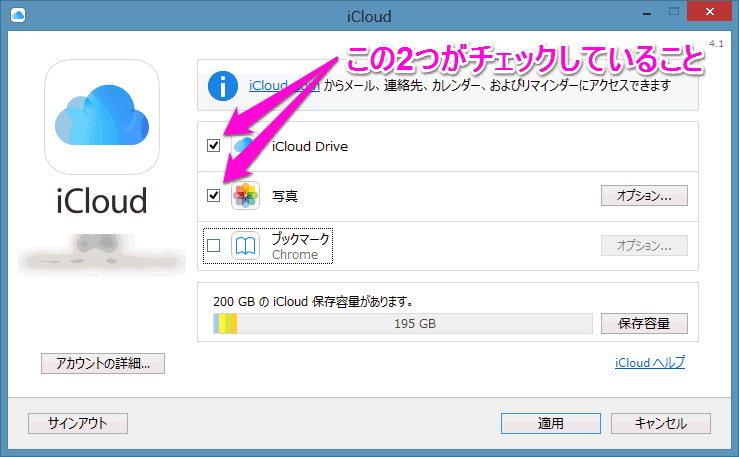This screenshot has height=457, width=739.
Task: Click the サインアウト button
Action: coord(78,423)
